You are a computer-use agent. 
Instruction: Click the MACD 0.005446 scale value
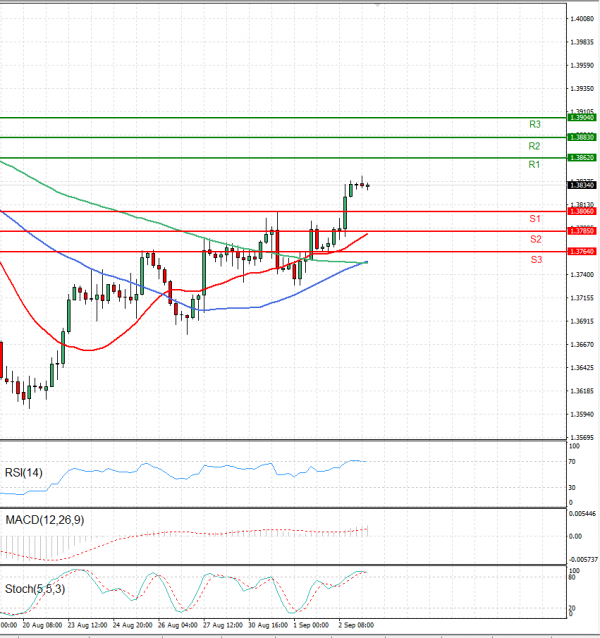[x=583, y=514]
